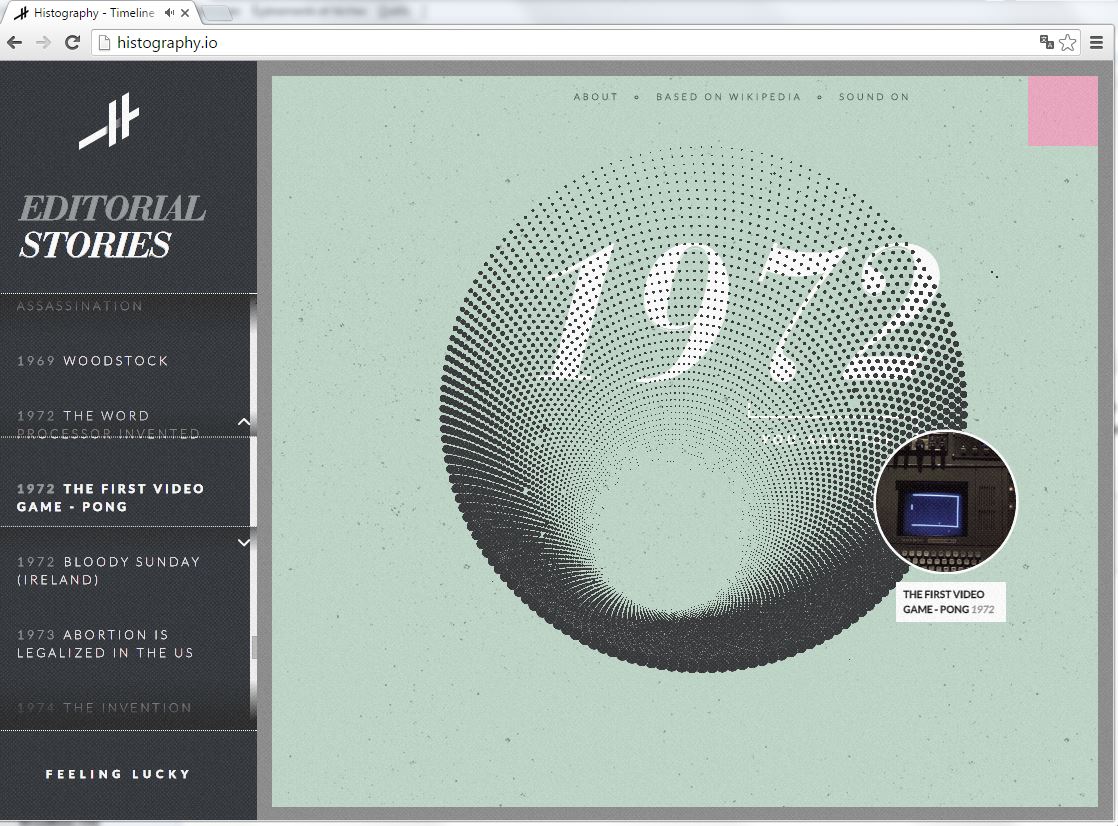Bookmark this page with the star icon

coord(1067,42)
